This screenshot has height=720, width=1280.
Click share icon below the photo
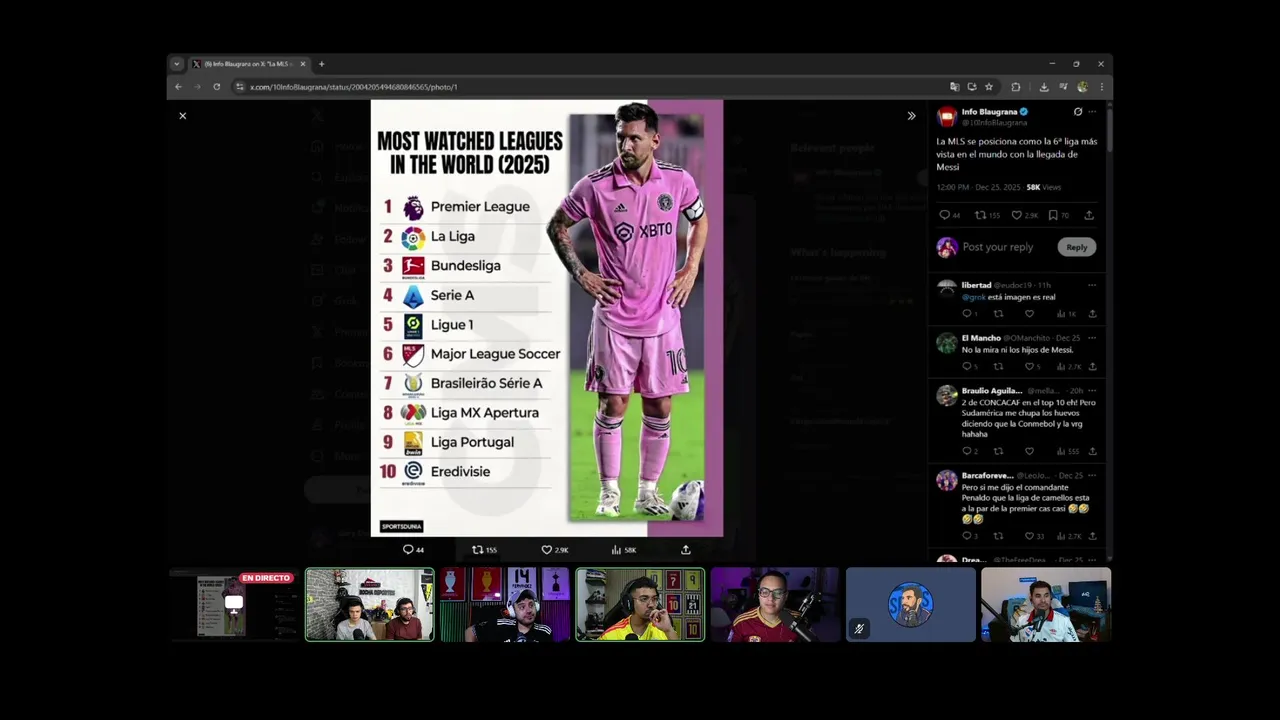pos(685,550)
